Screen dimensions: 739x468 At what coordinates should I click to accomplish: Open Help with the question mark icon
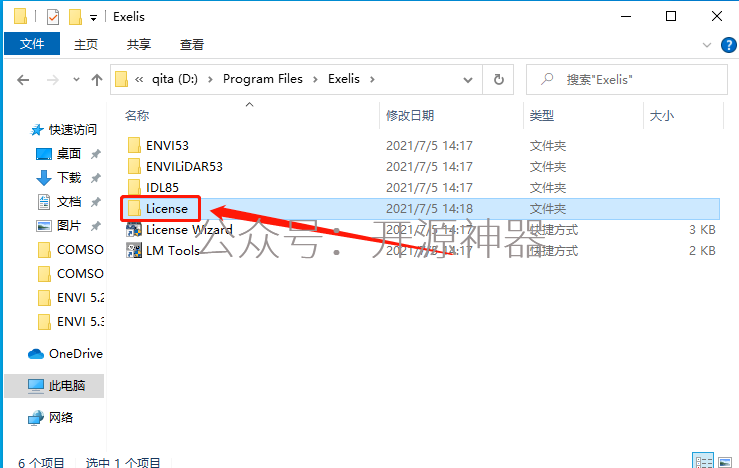pos(729,45)
